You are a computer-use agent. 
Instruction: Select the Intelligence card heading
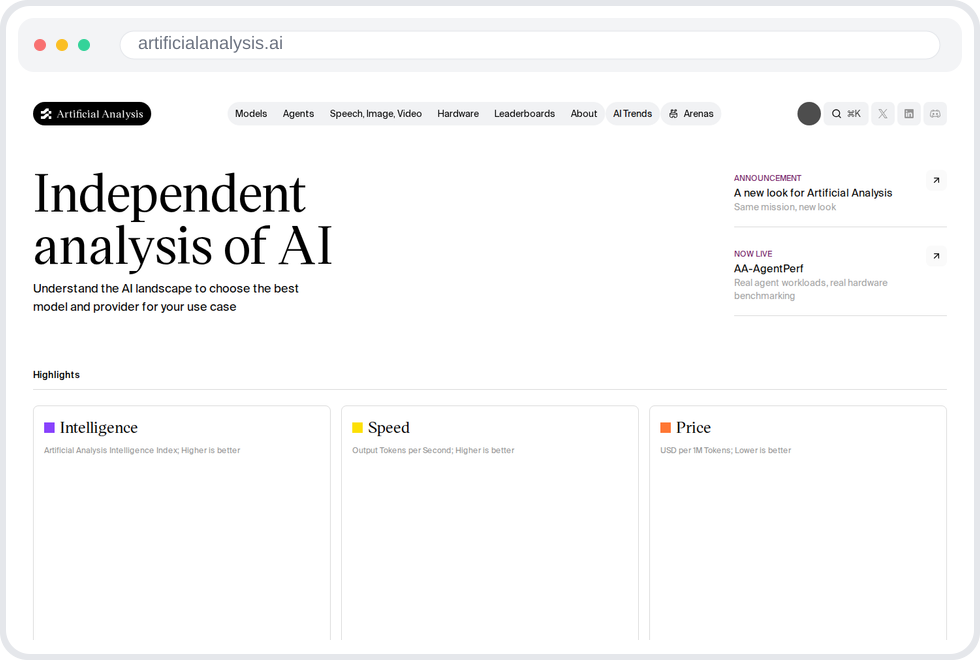coord(99,428)
